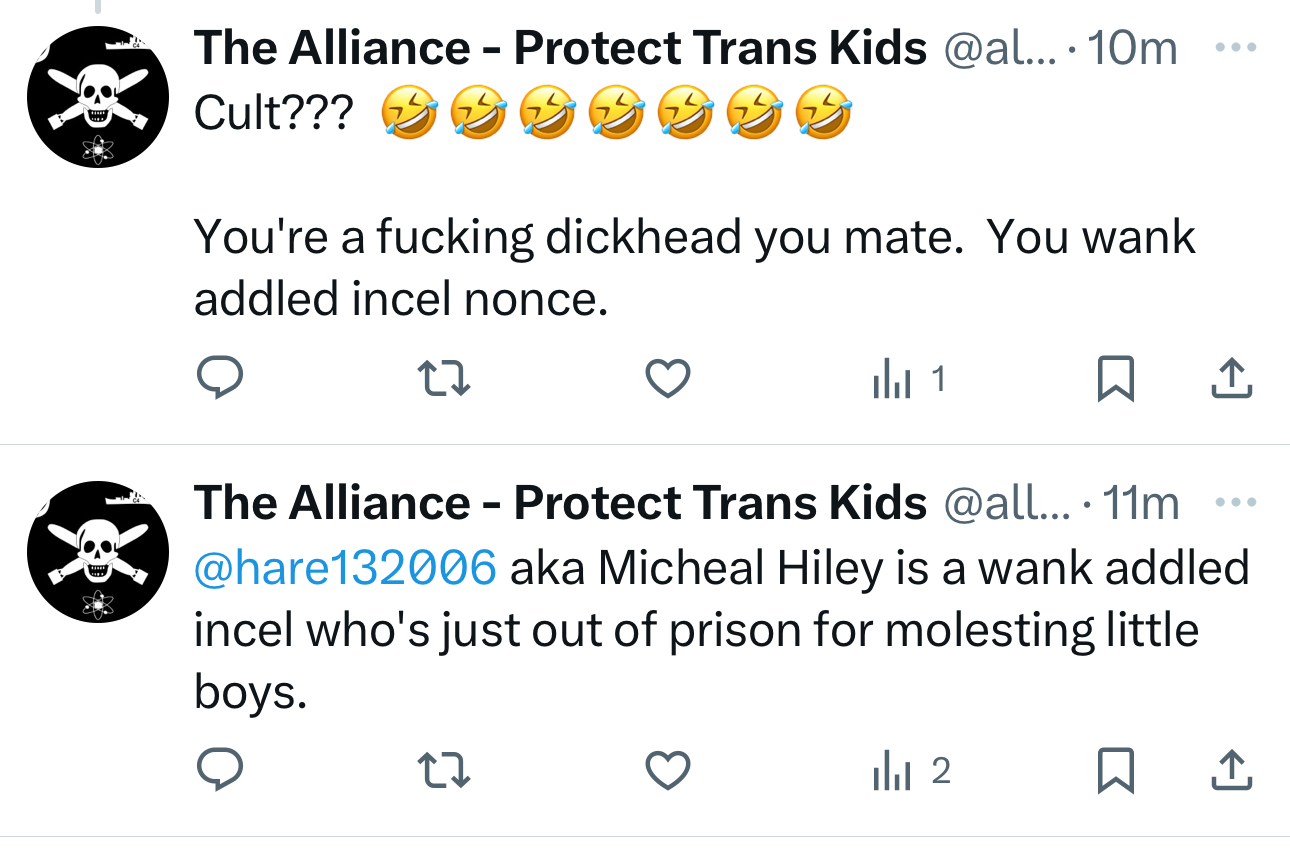
Task: Retweet the tweet mentioning @hare132006
Action: 442,770
